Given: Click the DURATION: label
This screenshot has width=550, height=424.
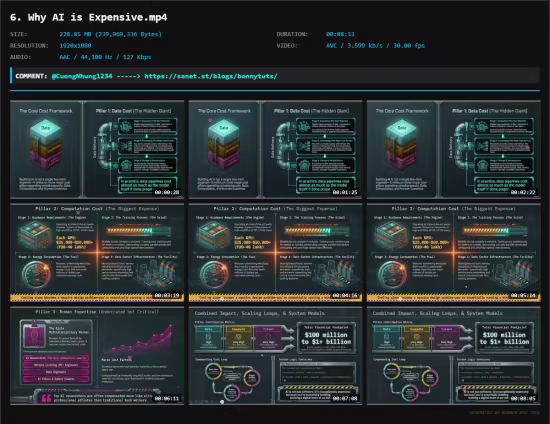Looking at the screenshot, I should (292, 34).
